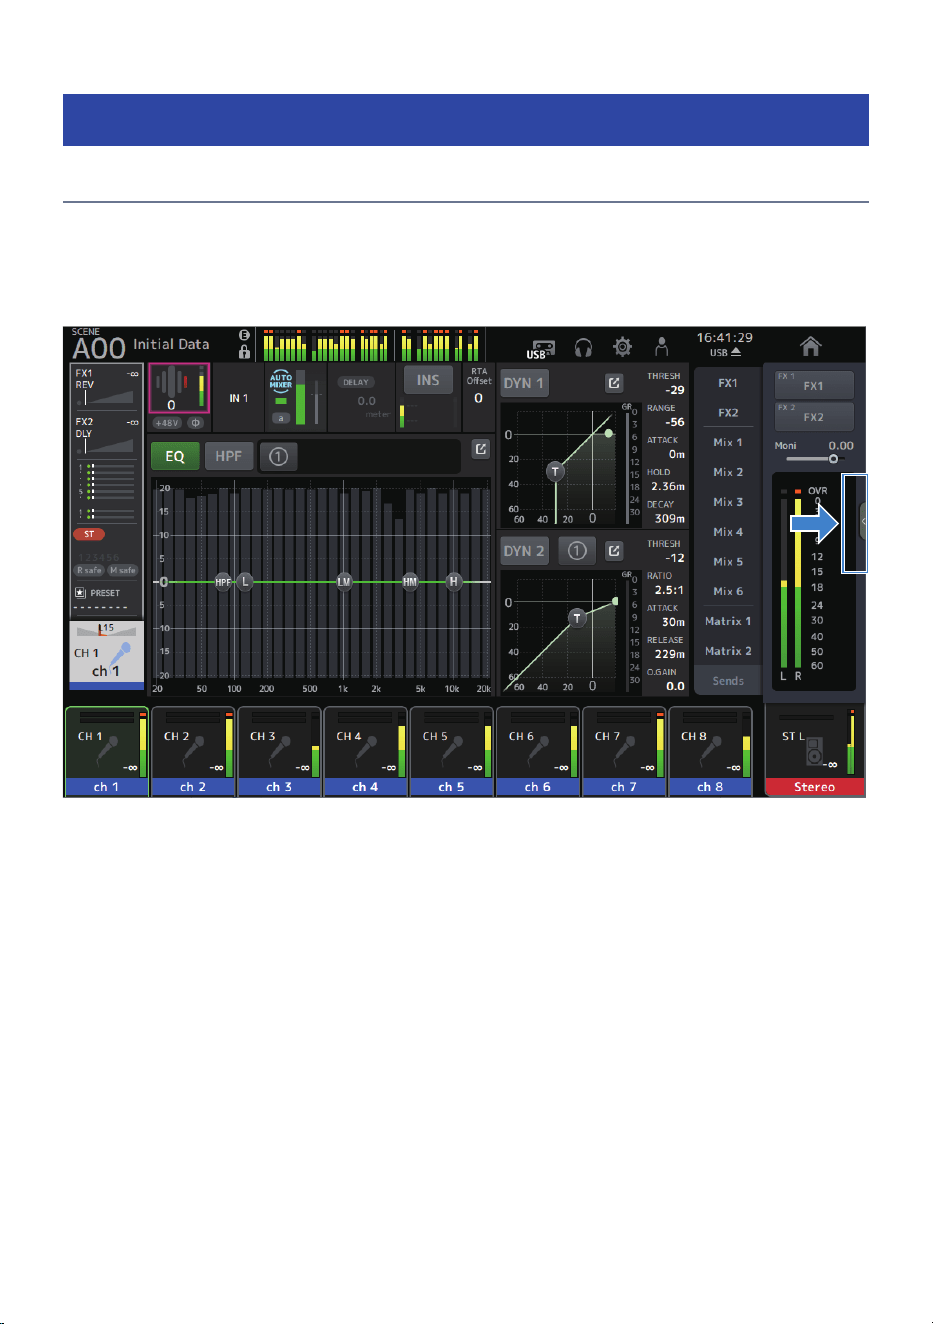Toggle the +48V phantom power

[167, 423]
